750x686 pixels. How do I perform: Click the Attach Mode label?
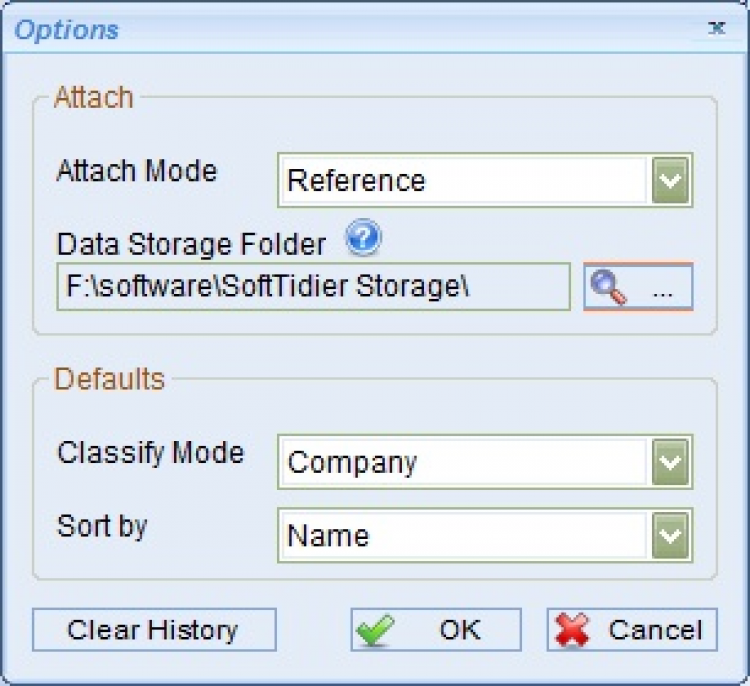(x=137, y=171)
